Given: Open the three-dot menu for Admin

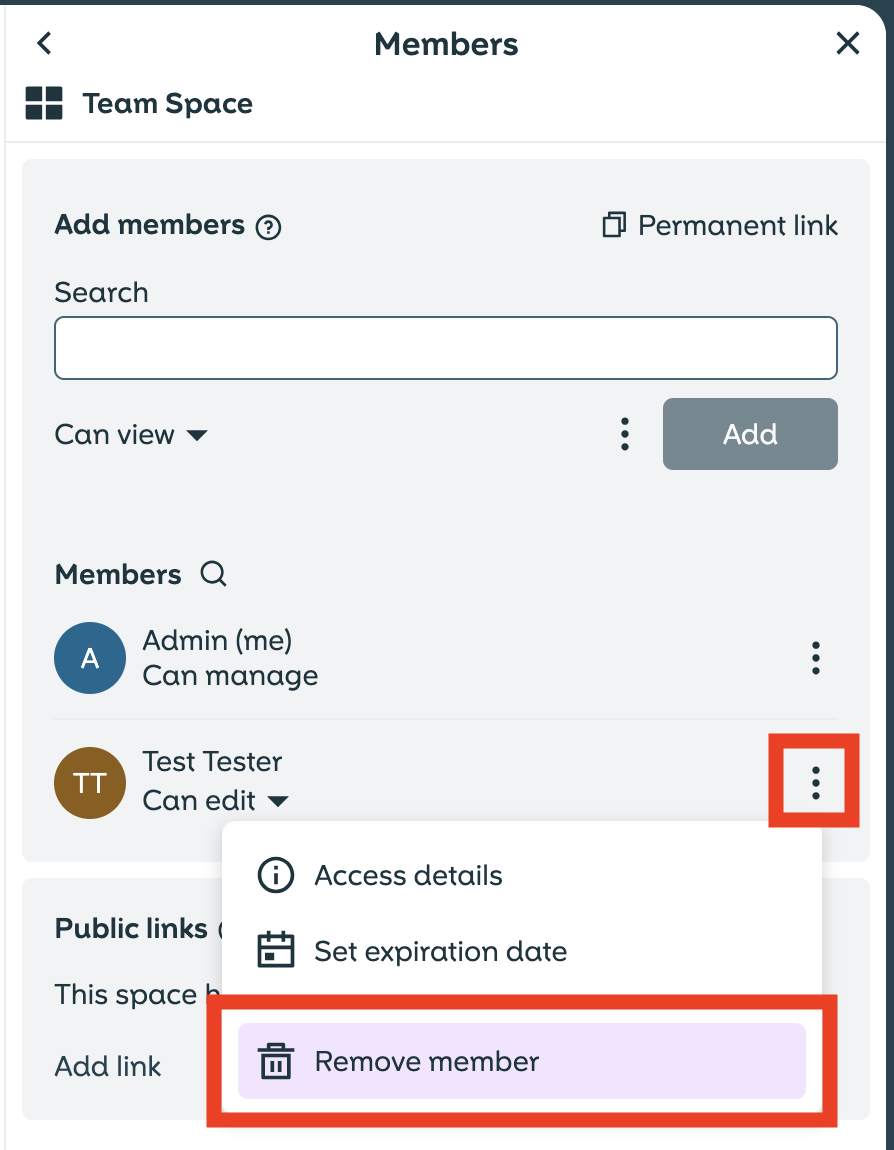Looking at the screenshot, I should 816,658.
